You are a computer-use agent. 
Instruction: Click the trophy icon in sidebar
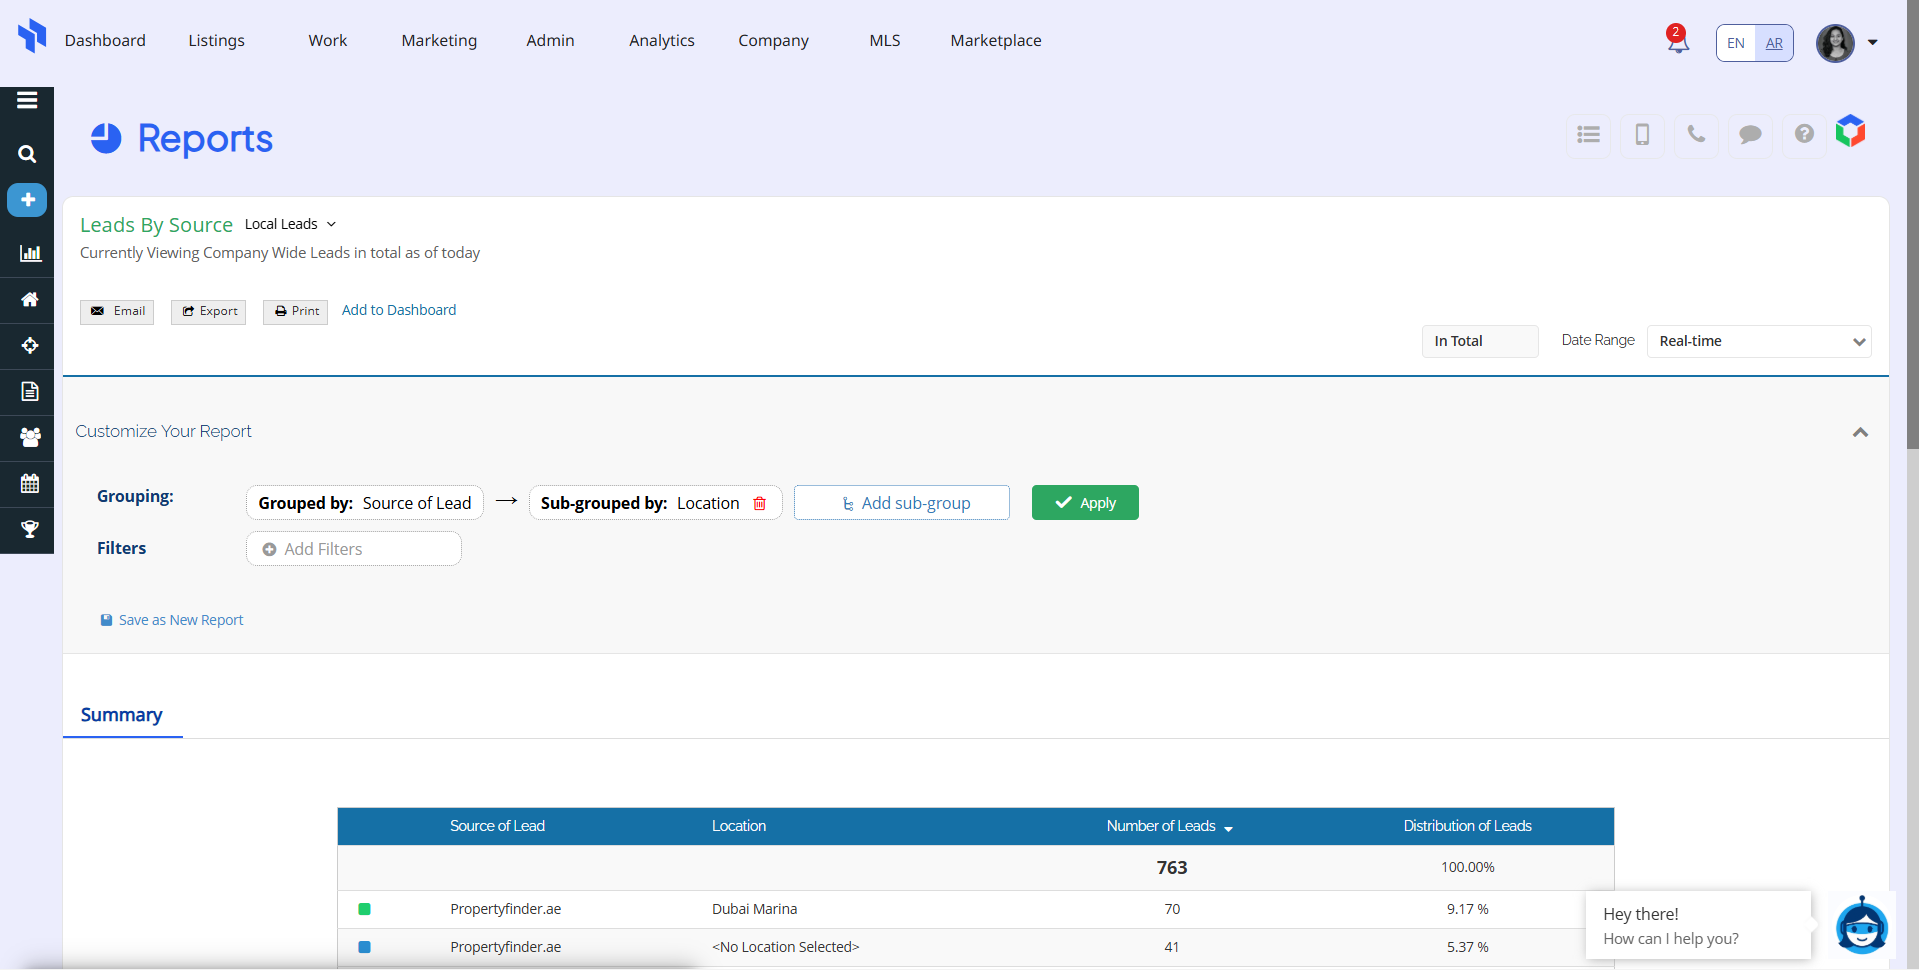(x=29, y=529)
